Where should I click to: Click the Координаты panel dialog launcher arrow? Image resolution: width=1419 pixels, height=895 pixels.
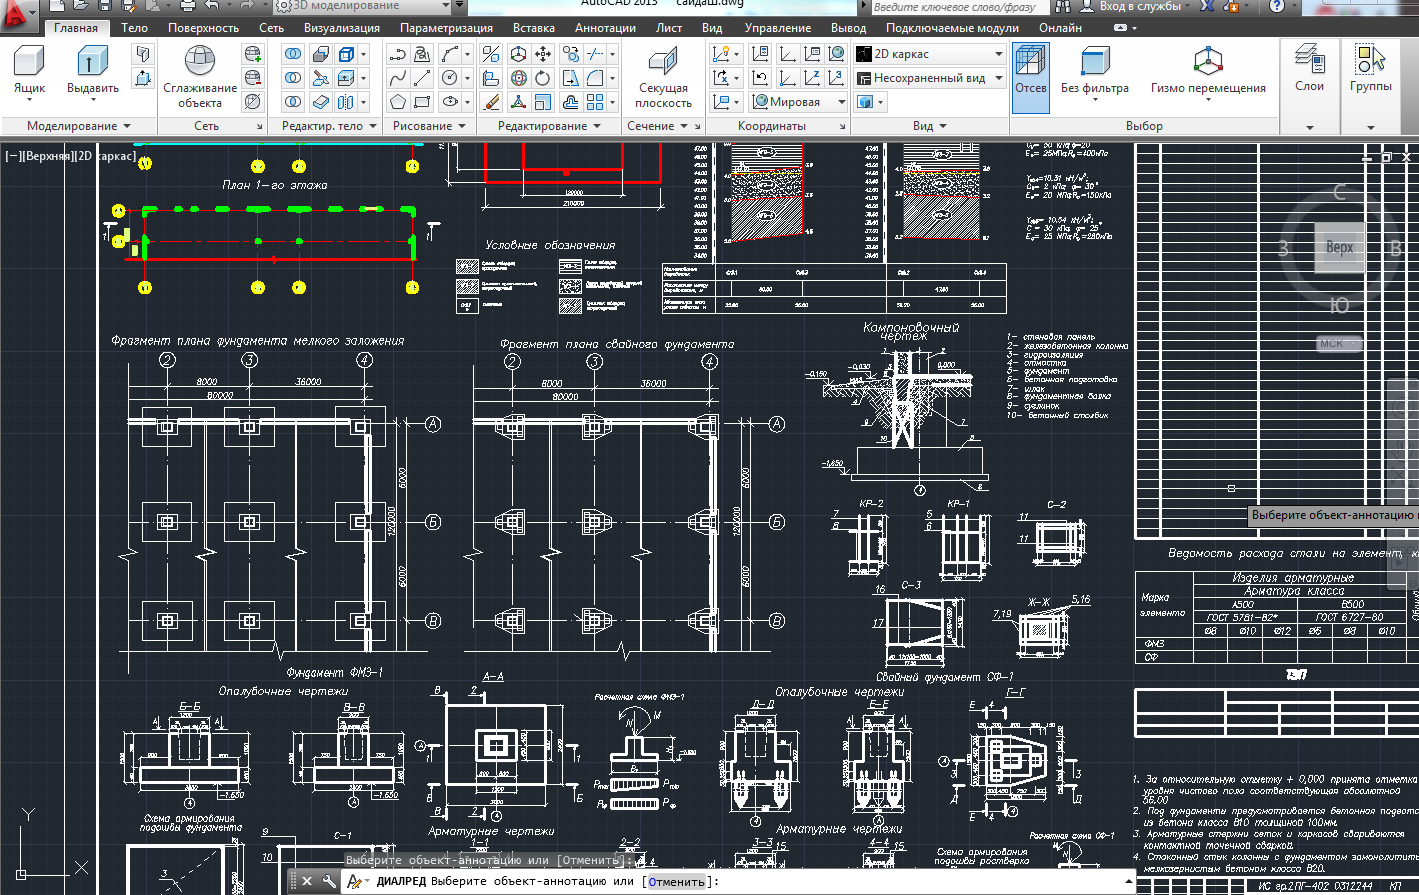842,127
